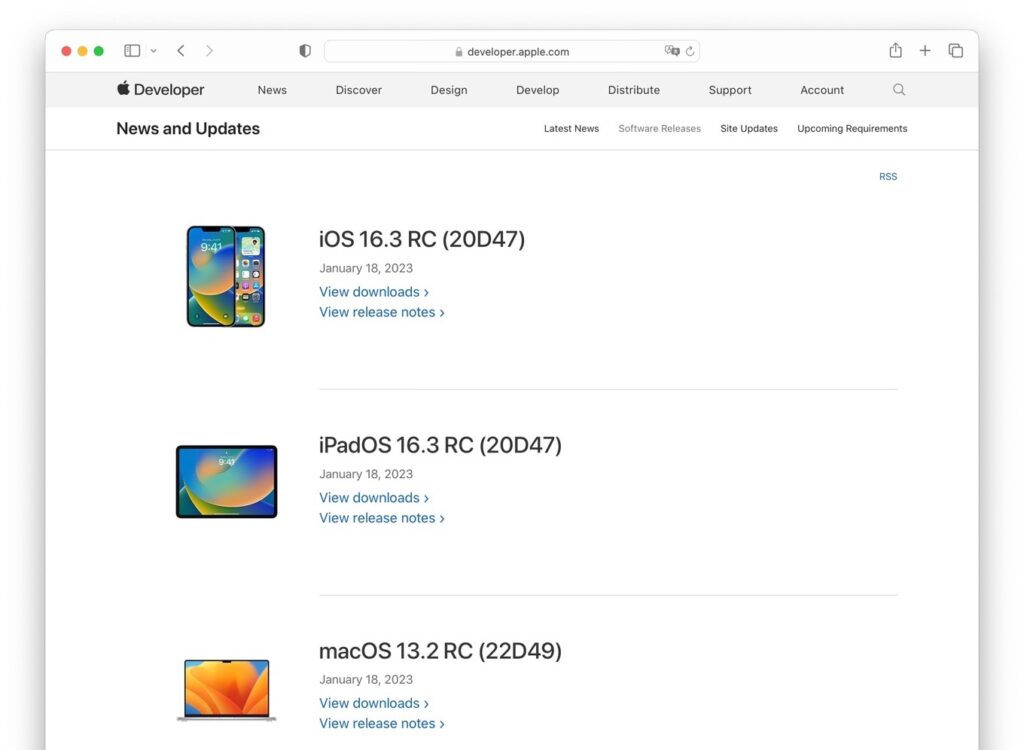
Task: Open a new tab with the plus icon
Action: (925, 50)
